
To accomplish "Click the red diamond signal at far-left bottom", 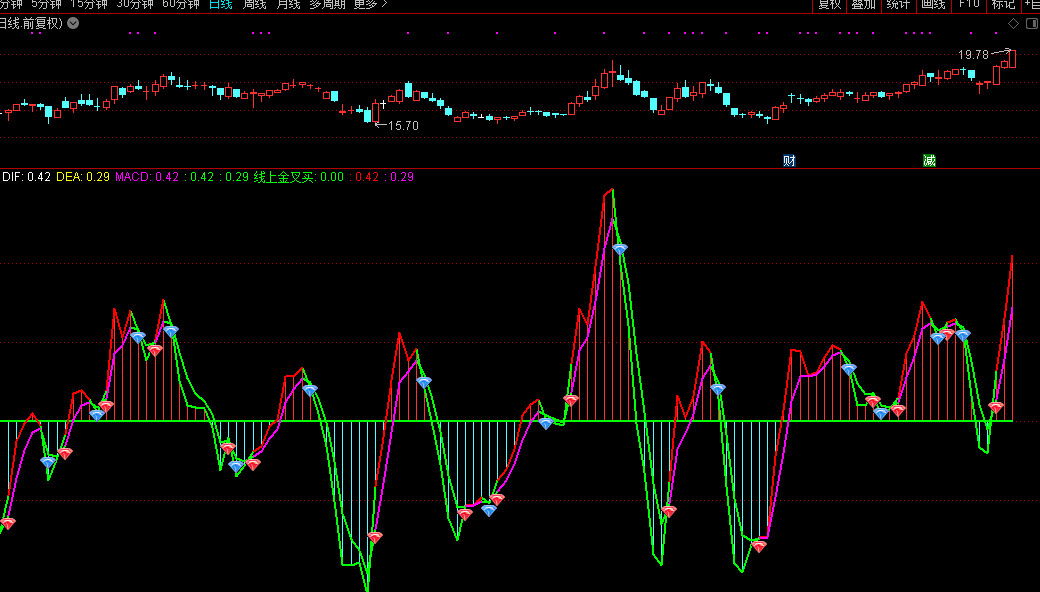I will pos(8,523).
